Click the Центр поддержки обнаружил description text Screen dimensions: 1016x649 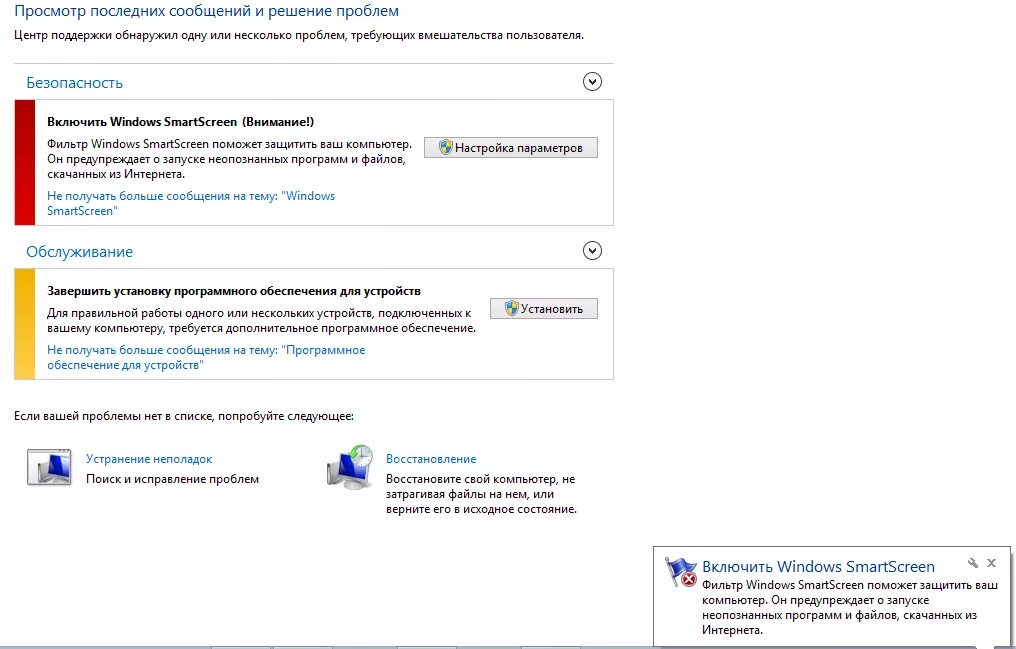click(299, 35)
